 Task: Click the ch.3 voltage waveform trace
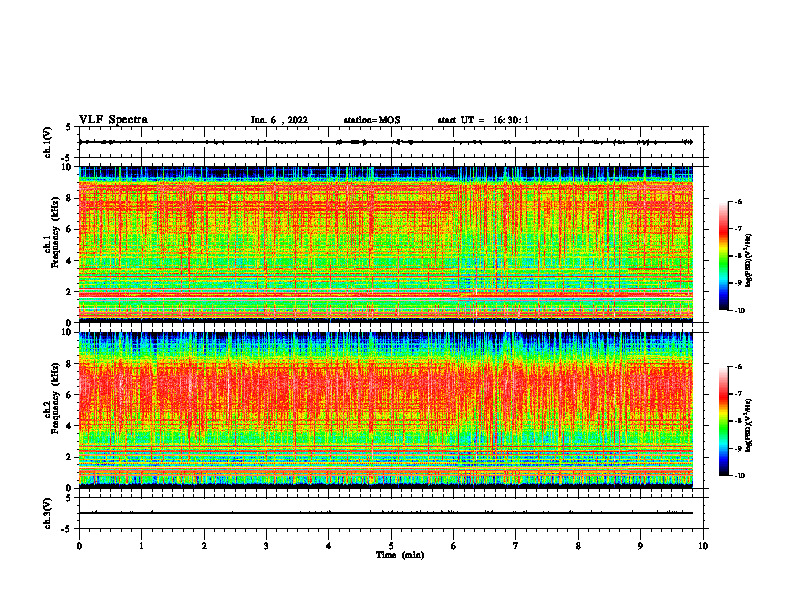click(x=386, y=513)
